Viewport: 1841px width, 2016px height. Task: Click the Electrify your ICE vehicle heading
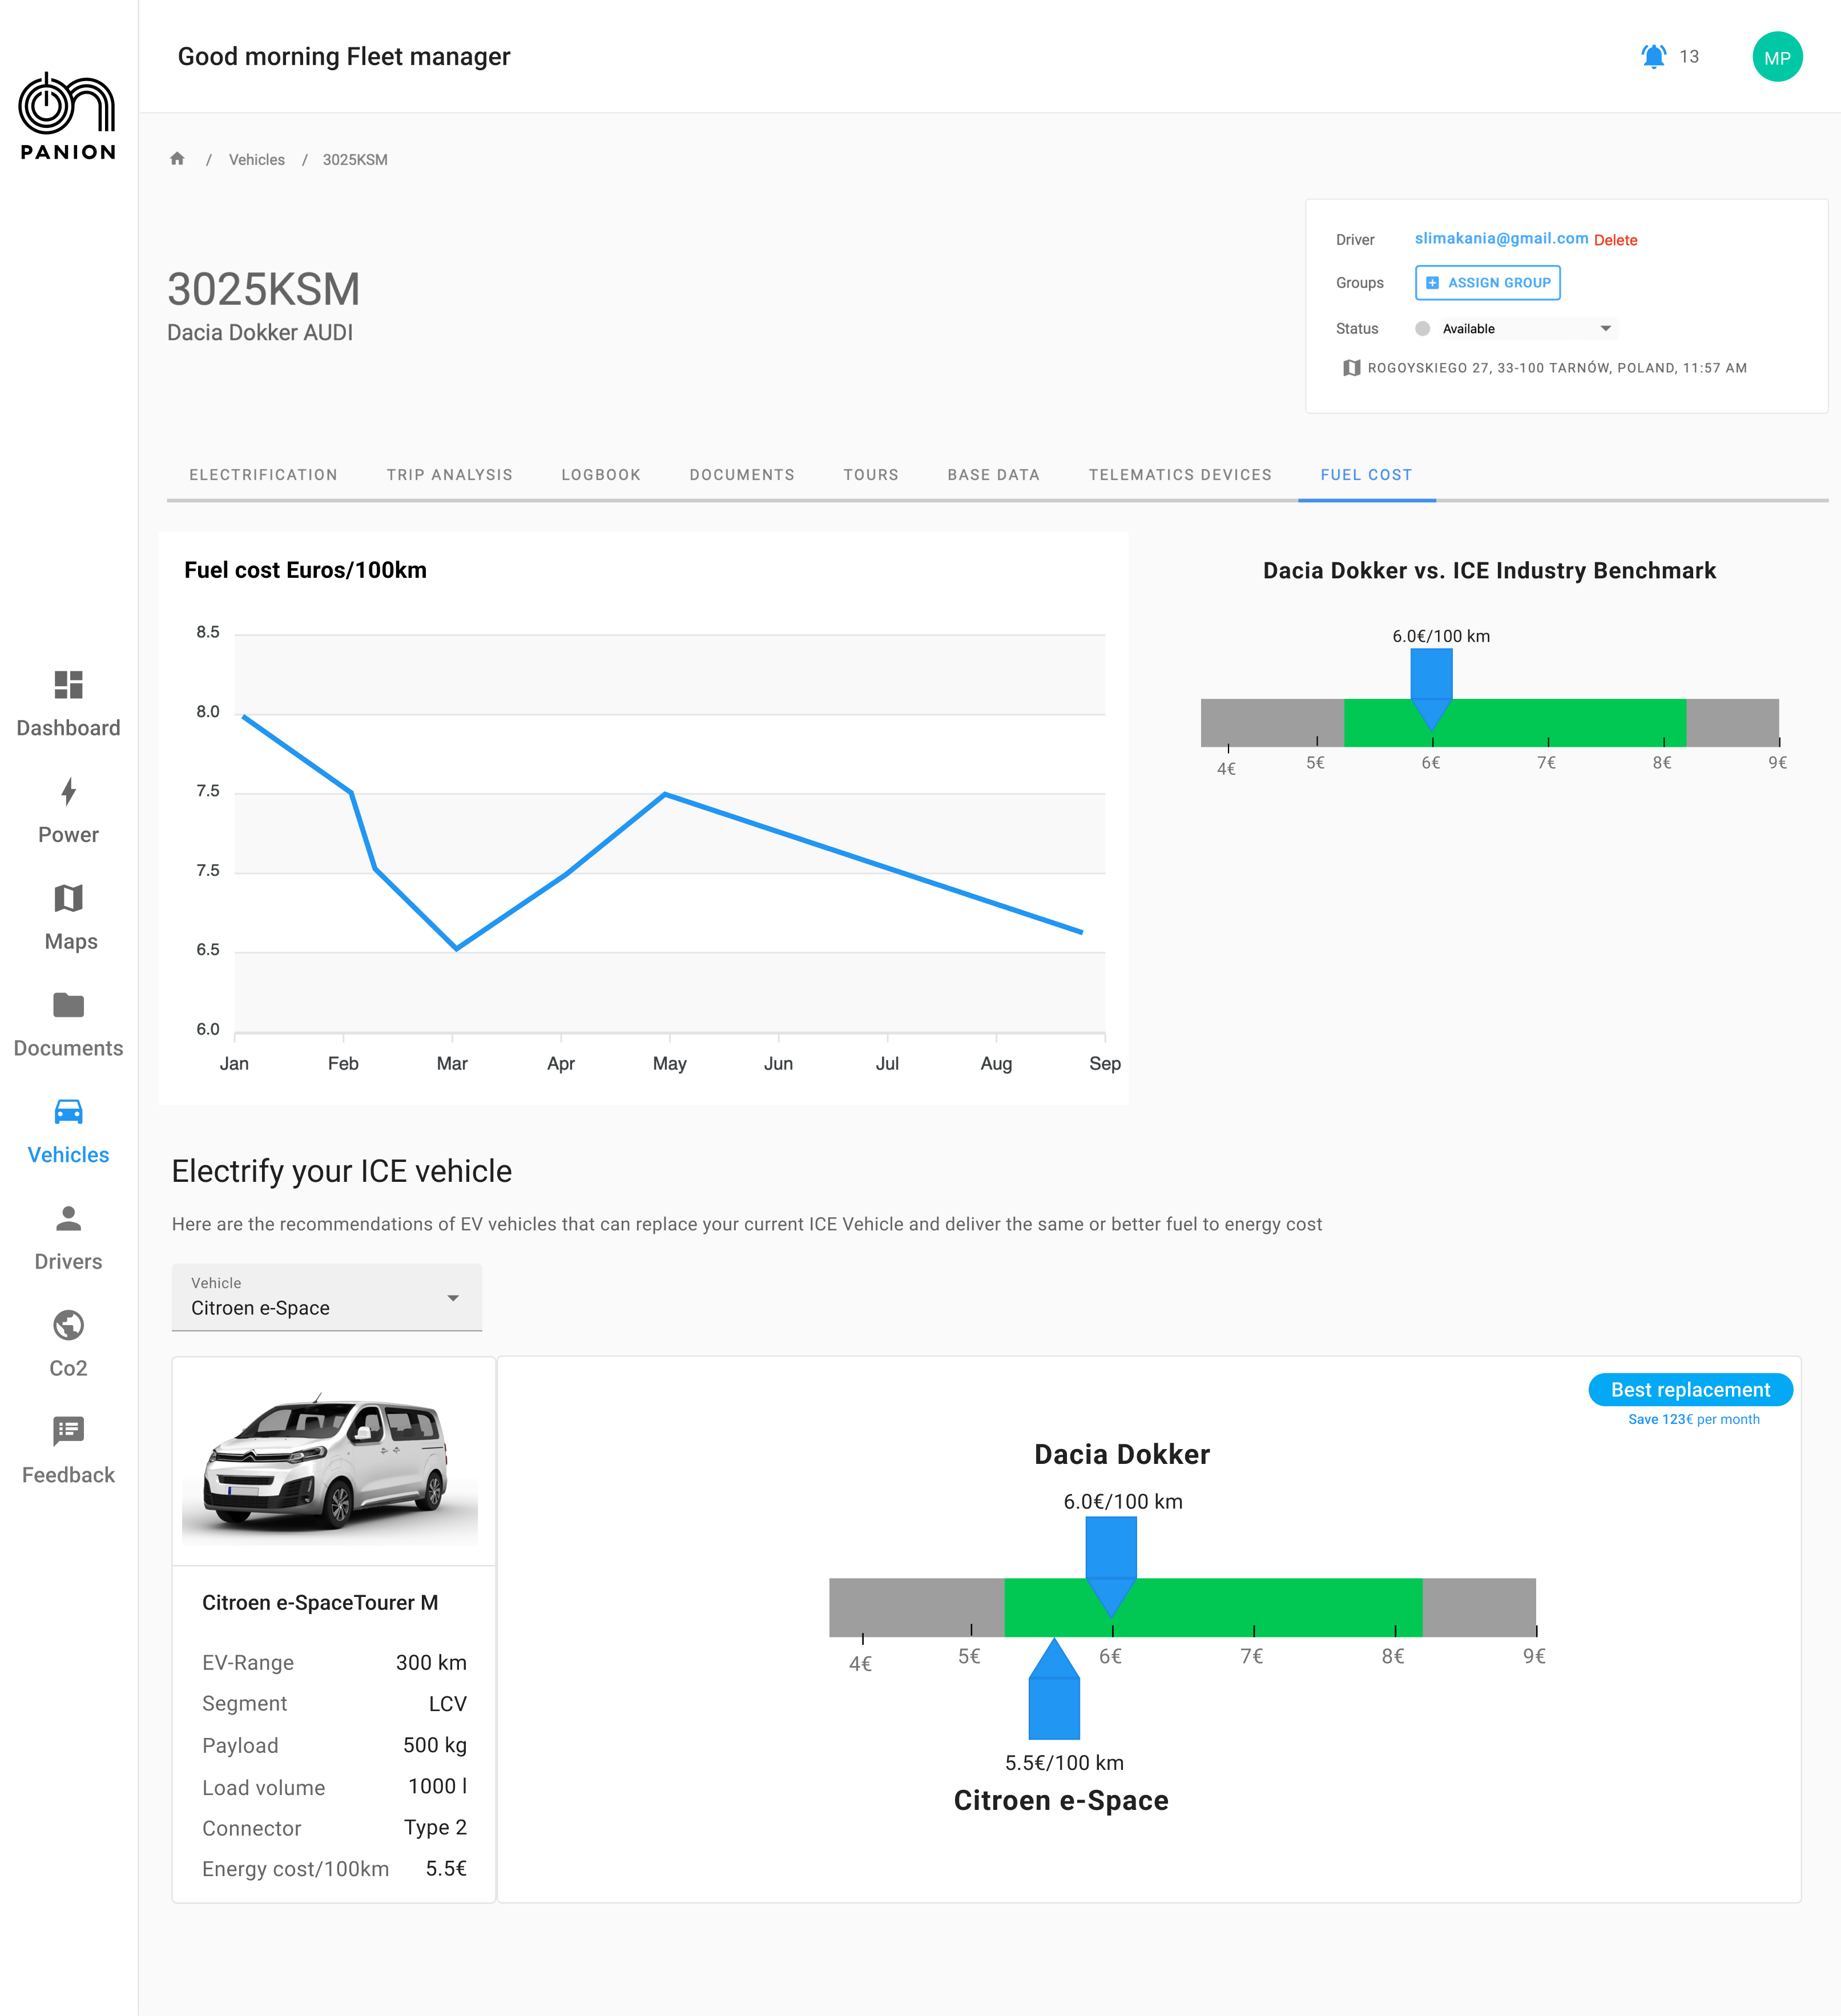click(341, 1171)
